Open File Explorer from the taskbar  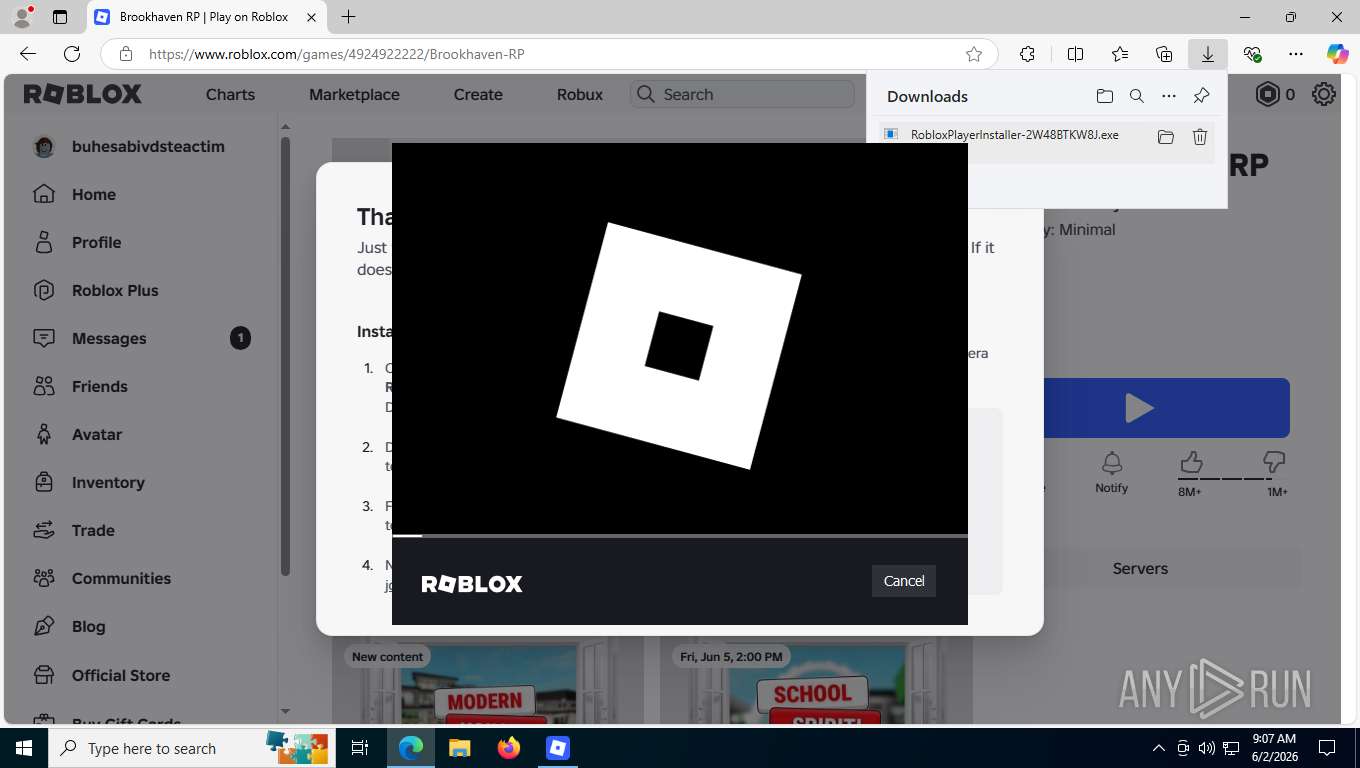[459, 748]
